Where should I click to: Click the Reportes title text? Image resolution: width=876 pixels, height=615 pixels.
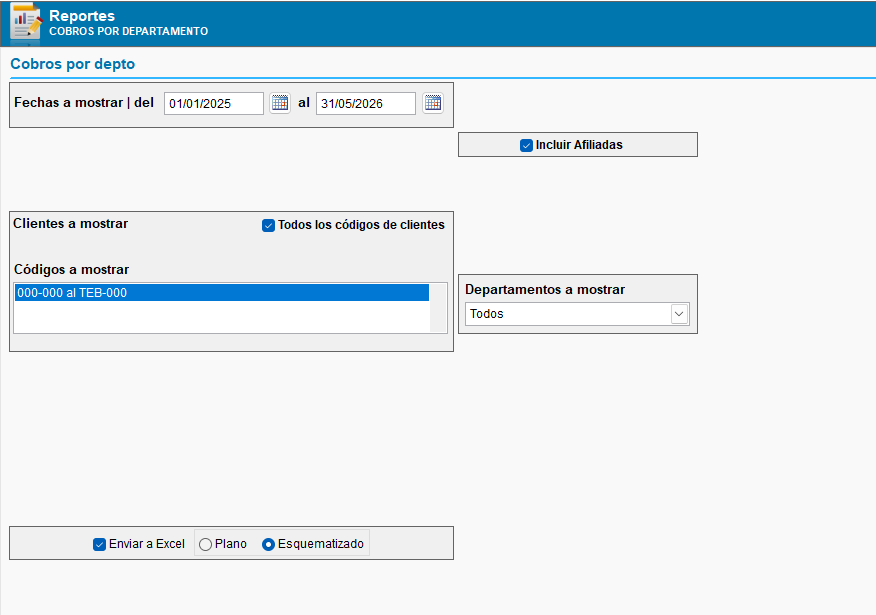82,16
